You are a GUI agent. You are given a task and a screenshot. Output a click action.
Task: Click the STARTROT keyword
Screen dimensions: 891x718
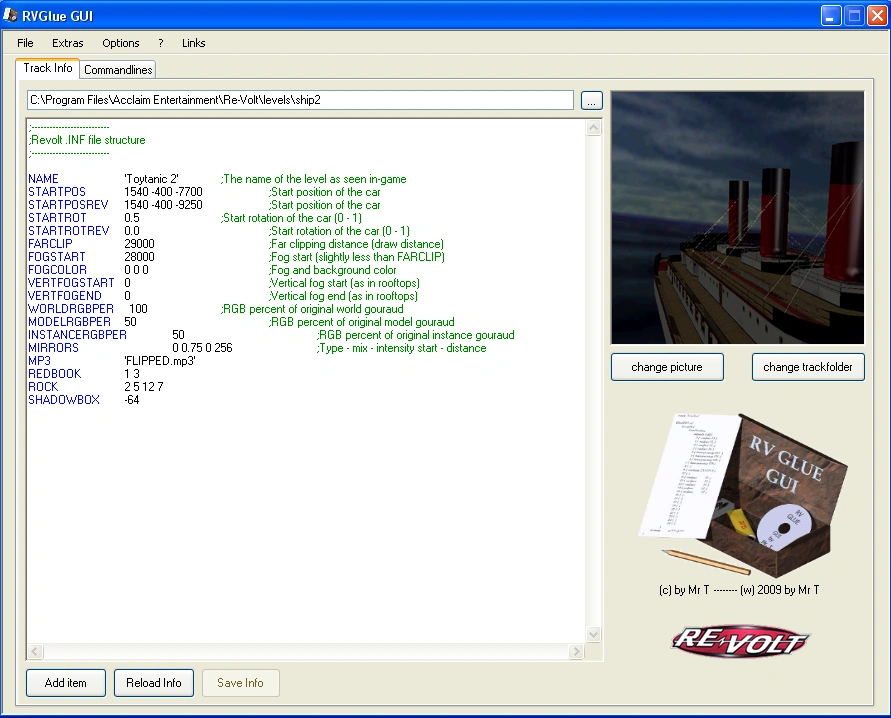point(57,218)
